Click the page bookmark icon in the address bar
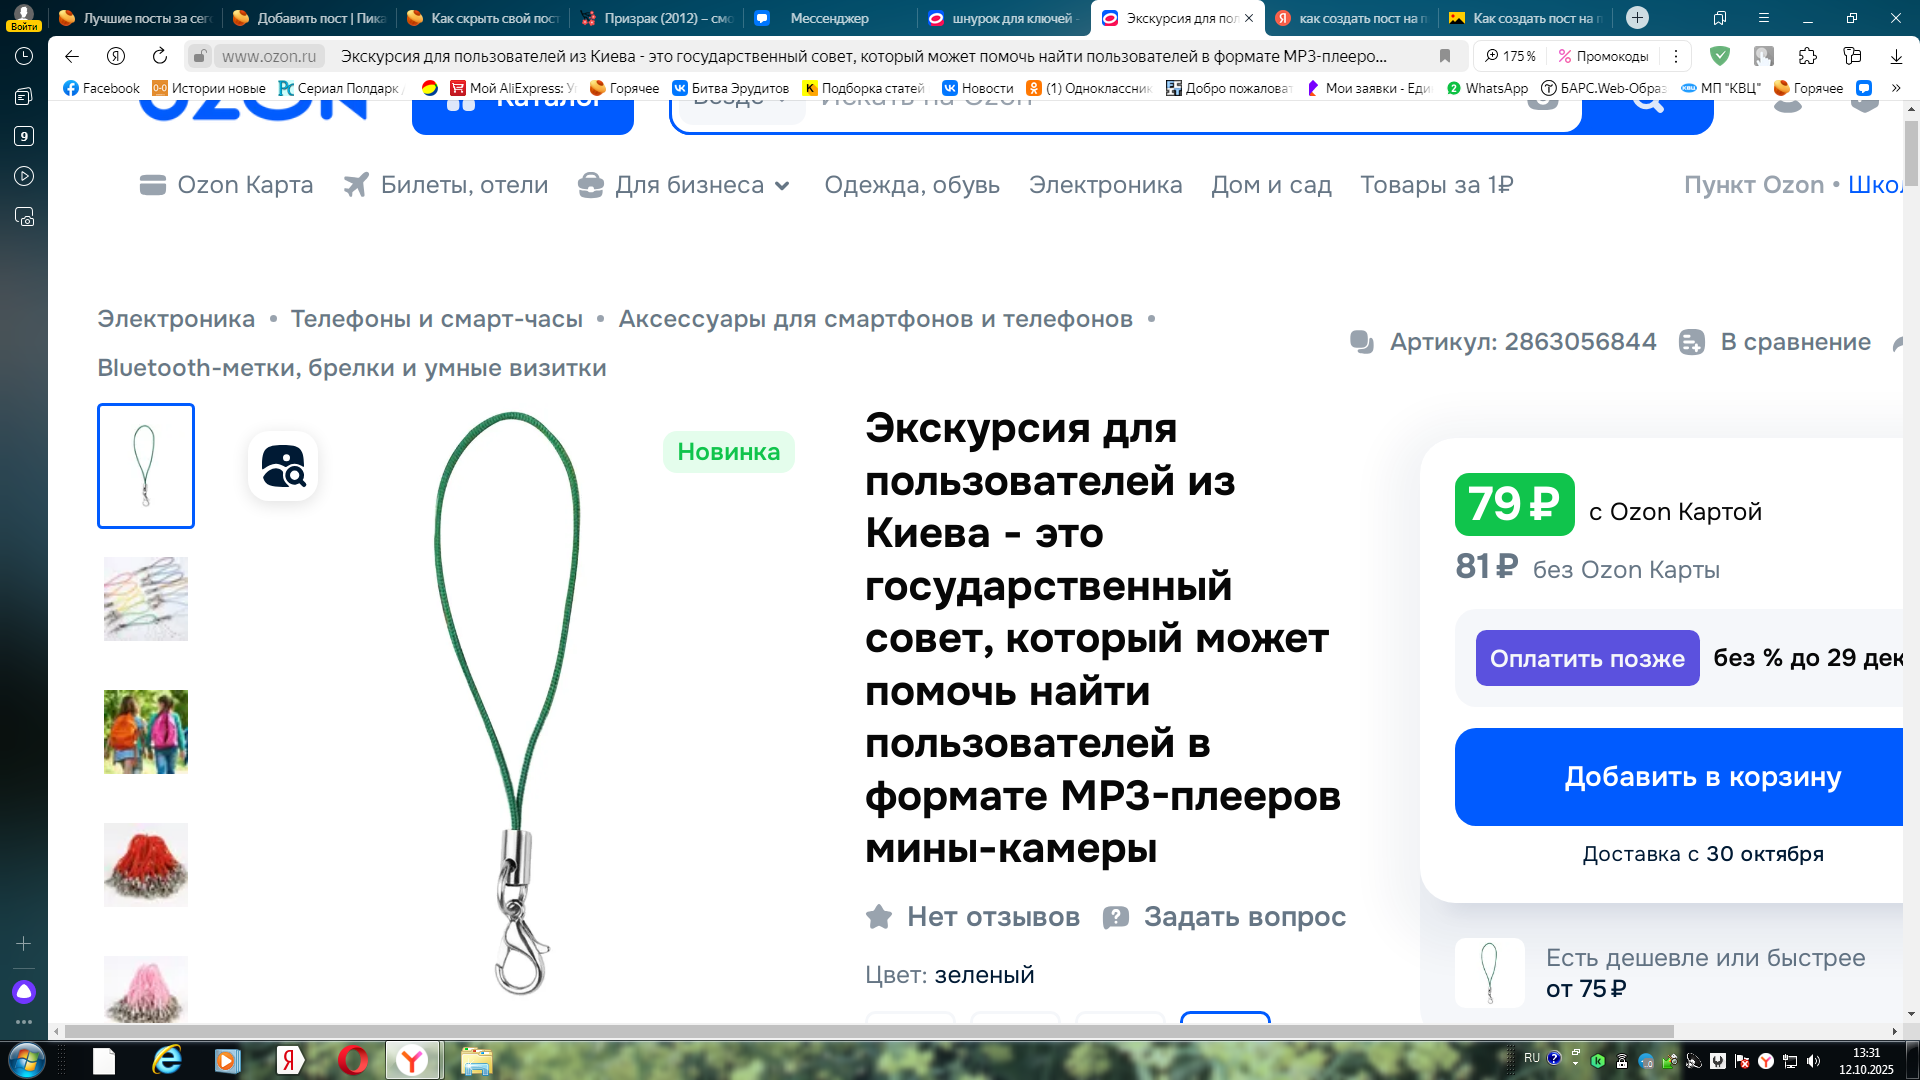 point(1445,56)
